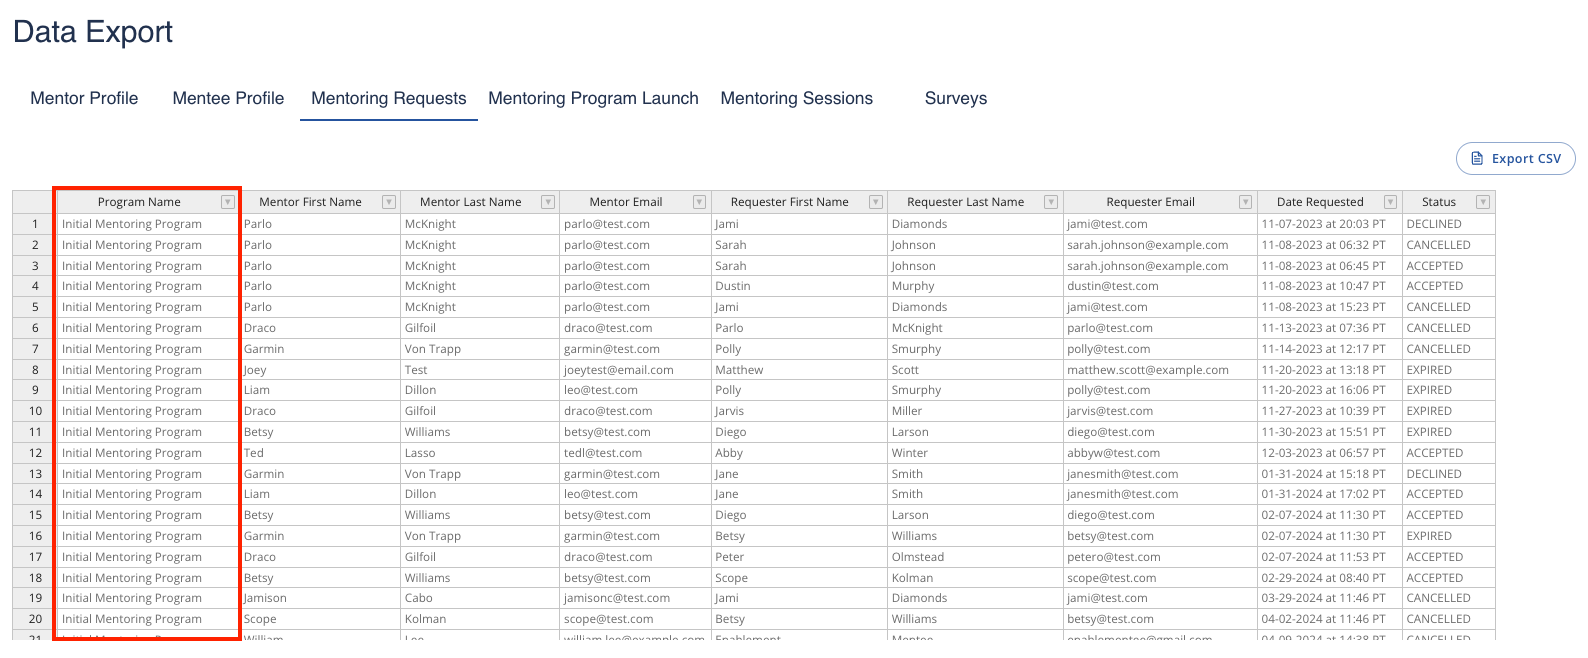Open the Mentoring Sessions tab
Screen dimensions: 1588x658
796,98
